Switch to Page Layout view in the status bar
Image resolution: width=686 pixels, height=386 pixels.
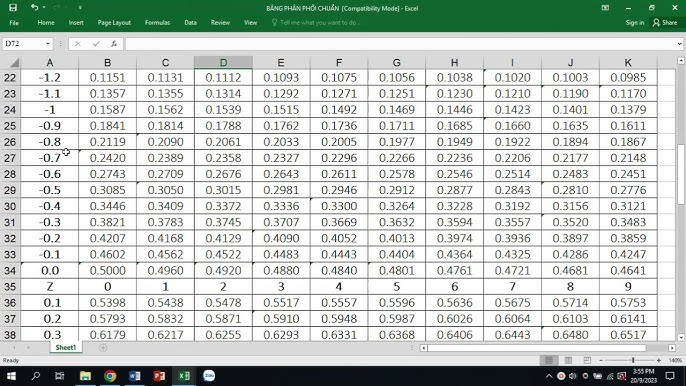pyautogui.click(x=568, y=360)
